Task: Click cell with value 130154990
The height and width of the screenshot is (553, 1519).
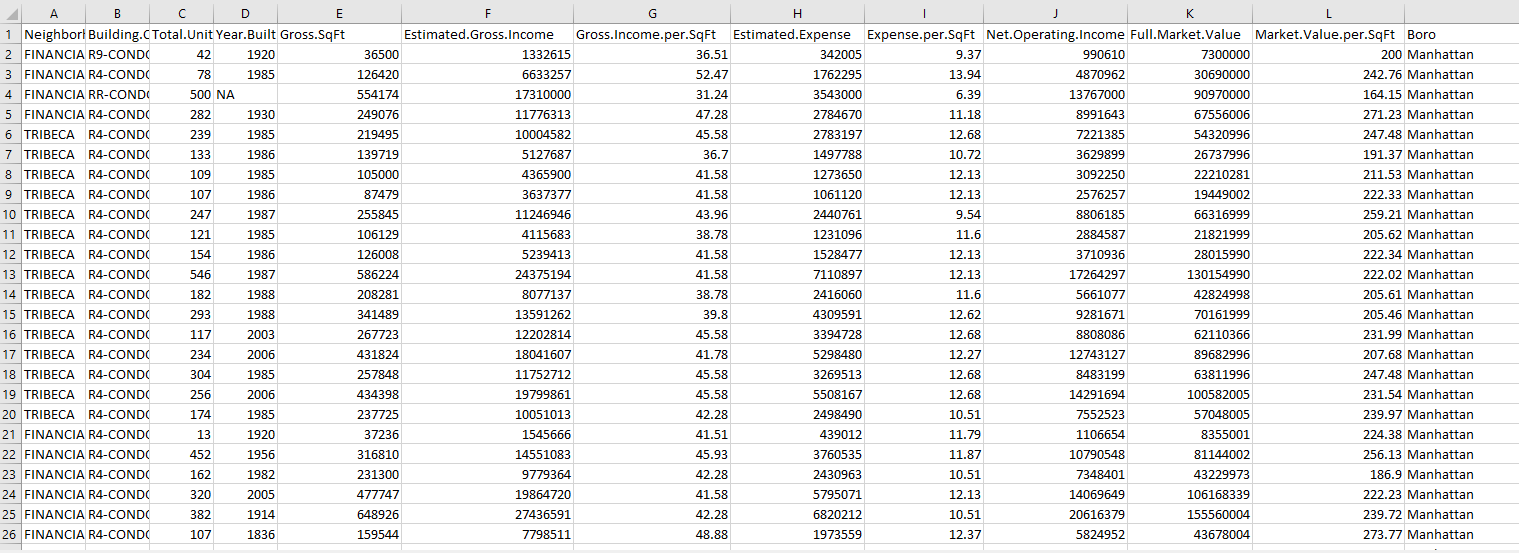Action: (x=1189, y=274)
